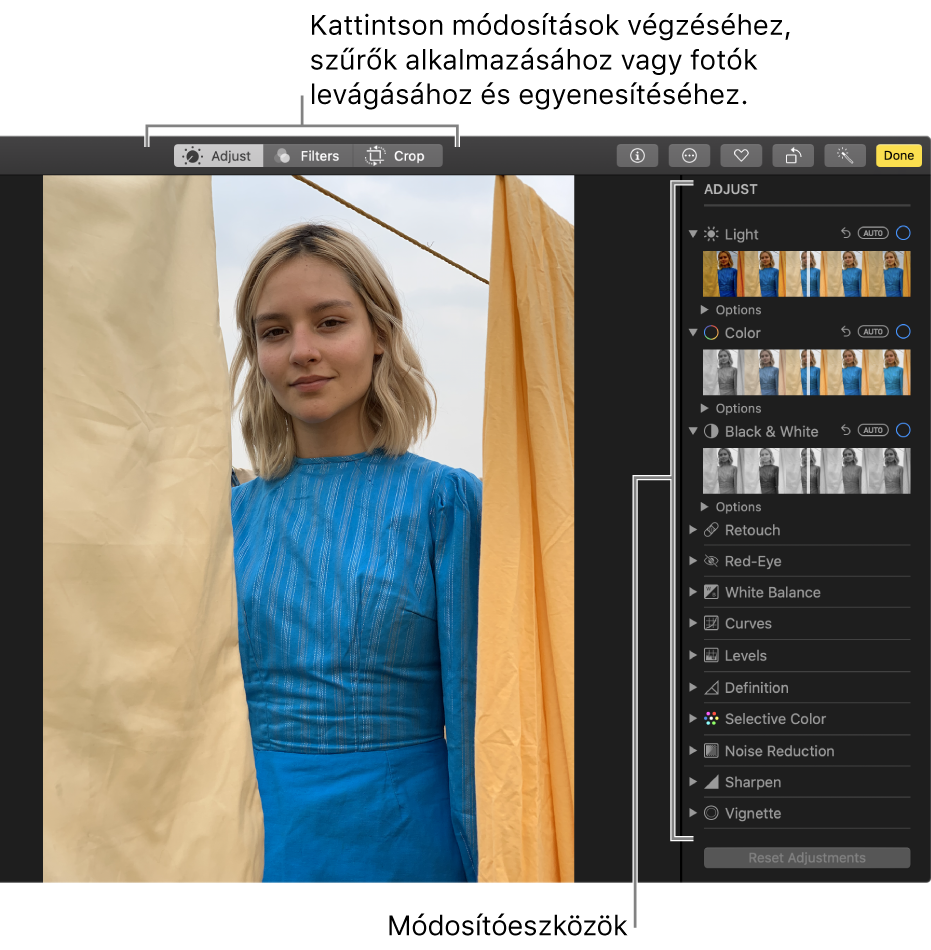This screenshot has width=931, height=950.
Task: Apply auto enhance magic wand
Action: (x=845, y=156)
